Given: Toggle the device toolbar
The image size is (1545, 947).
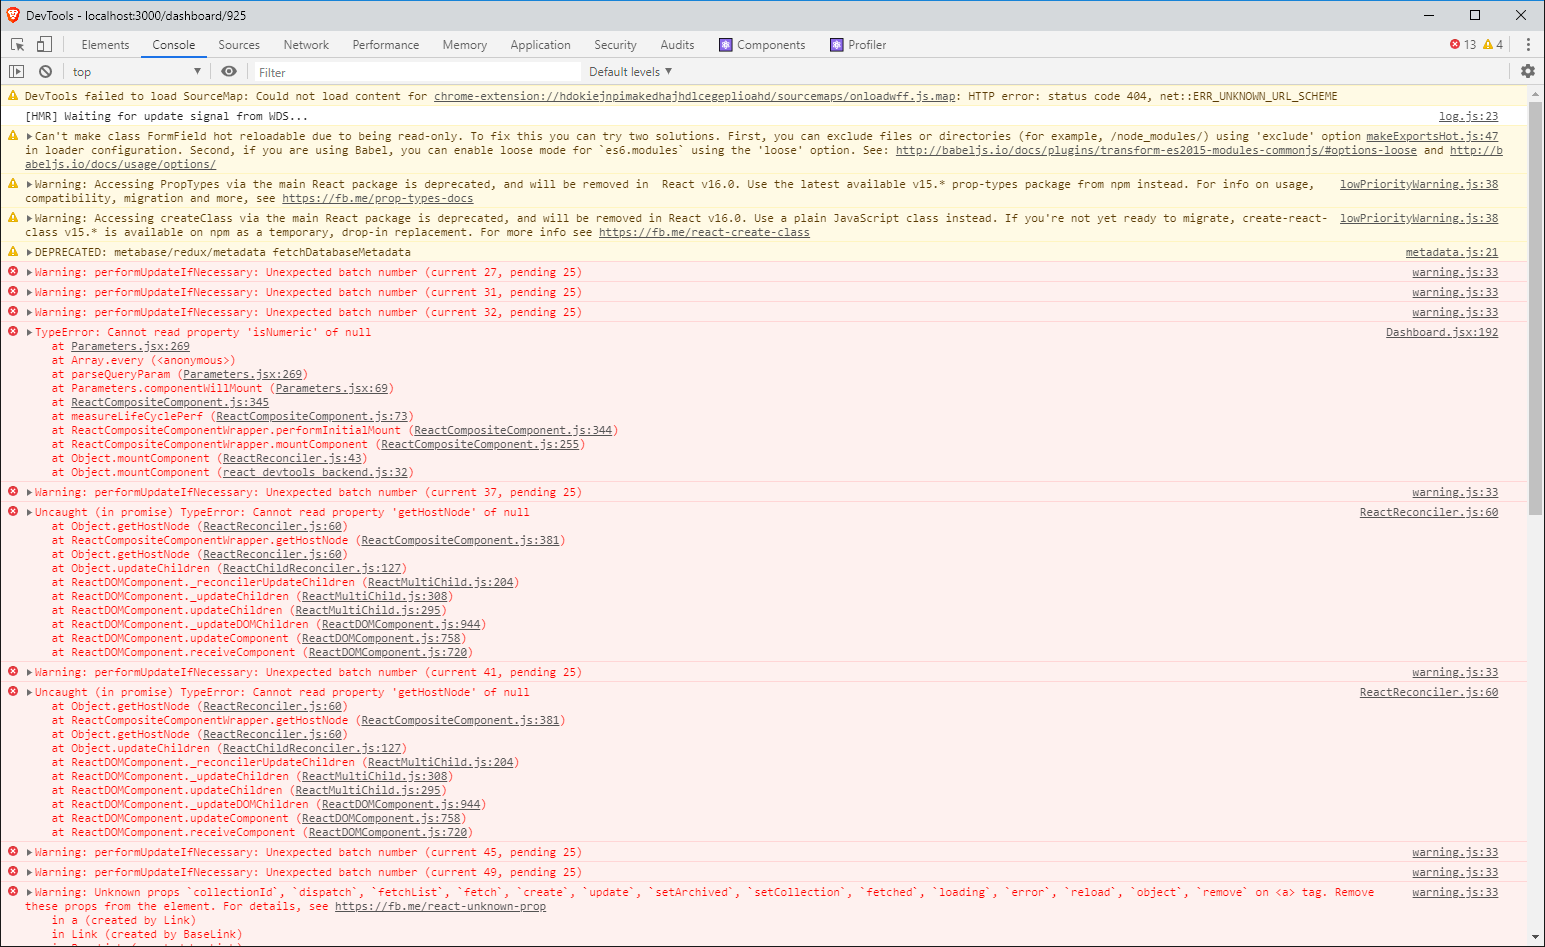Looking at the screenshot, I should pyautogui.click(x=41, y=44).
